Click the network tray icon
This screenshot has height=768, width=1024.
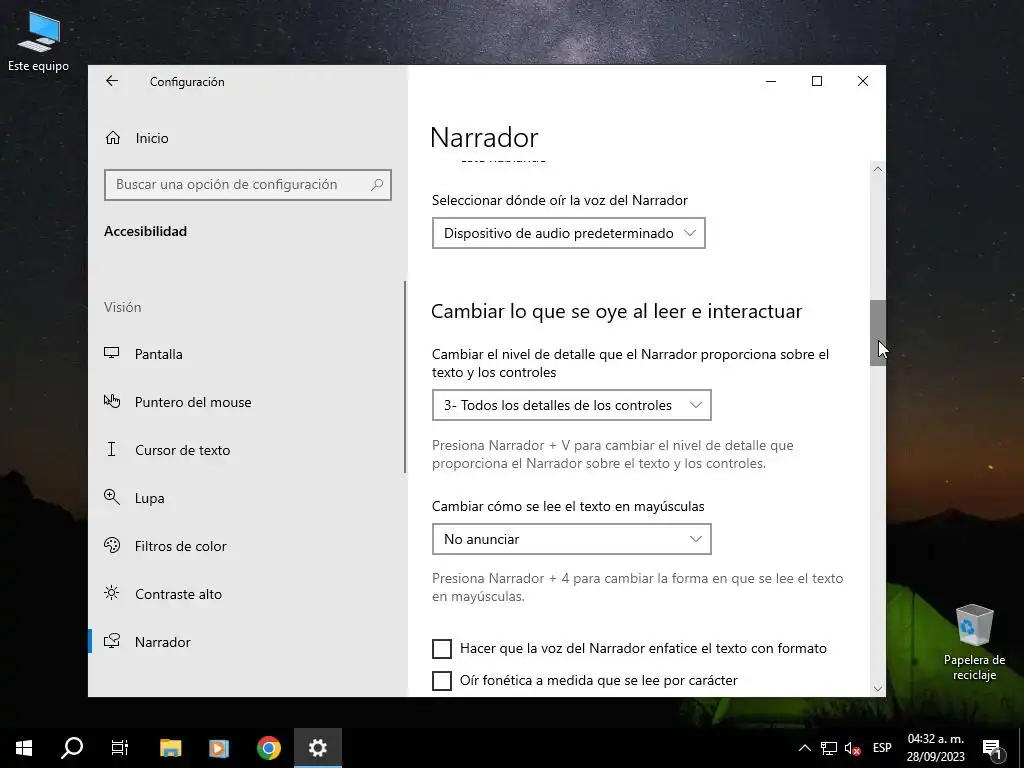click(x=829, y=748)
